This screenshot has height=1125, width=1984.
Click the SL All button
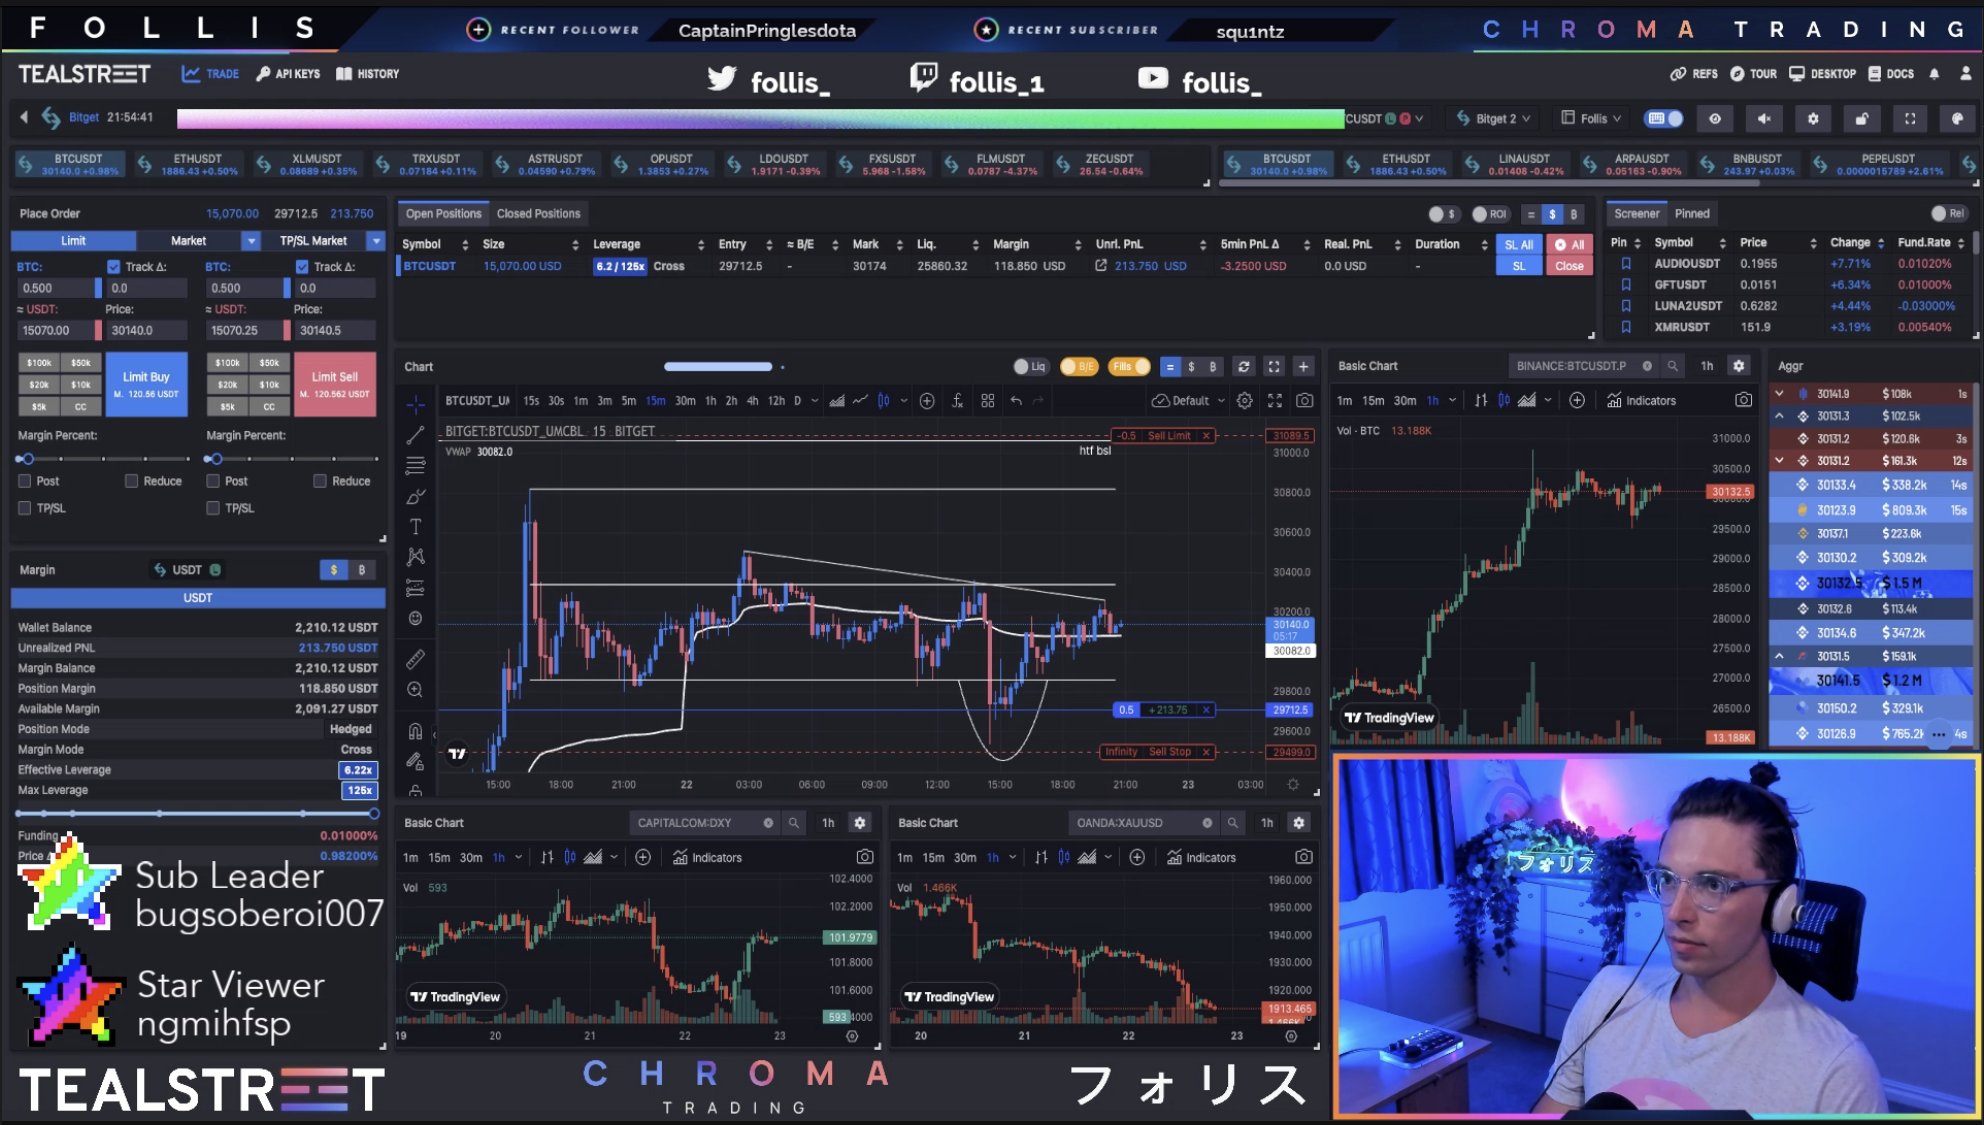click(1518, 244)
